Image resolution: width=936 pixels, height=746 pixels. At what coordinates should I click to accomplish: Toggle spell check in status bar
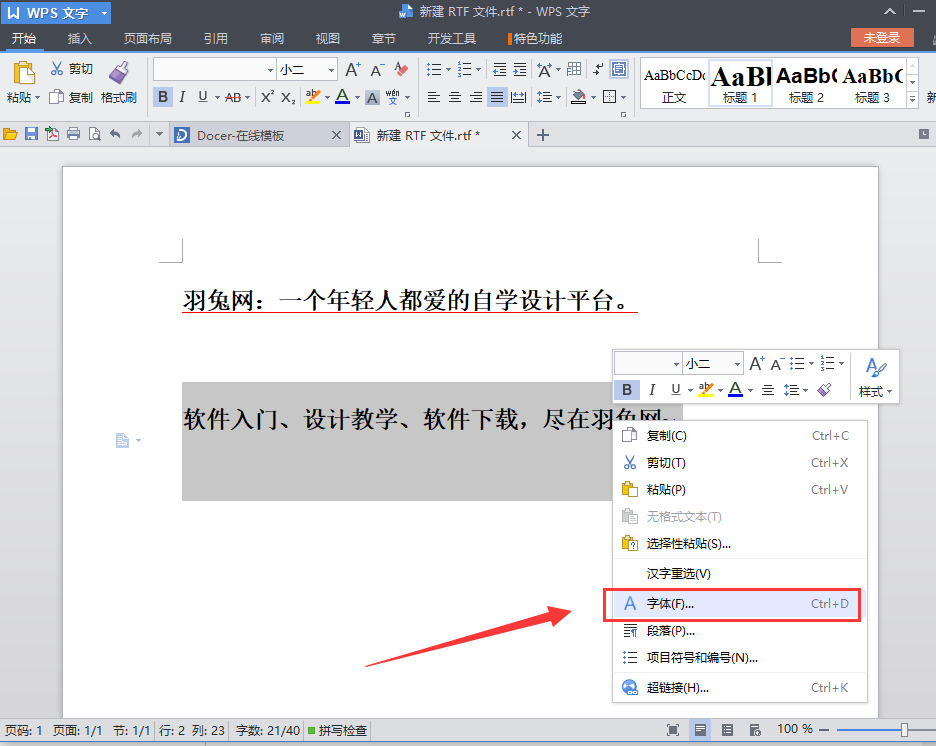pyautogui.click(x=337, y=730)
